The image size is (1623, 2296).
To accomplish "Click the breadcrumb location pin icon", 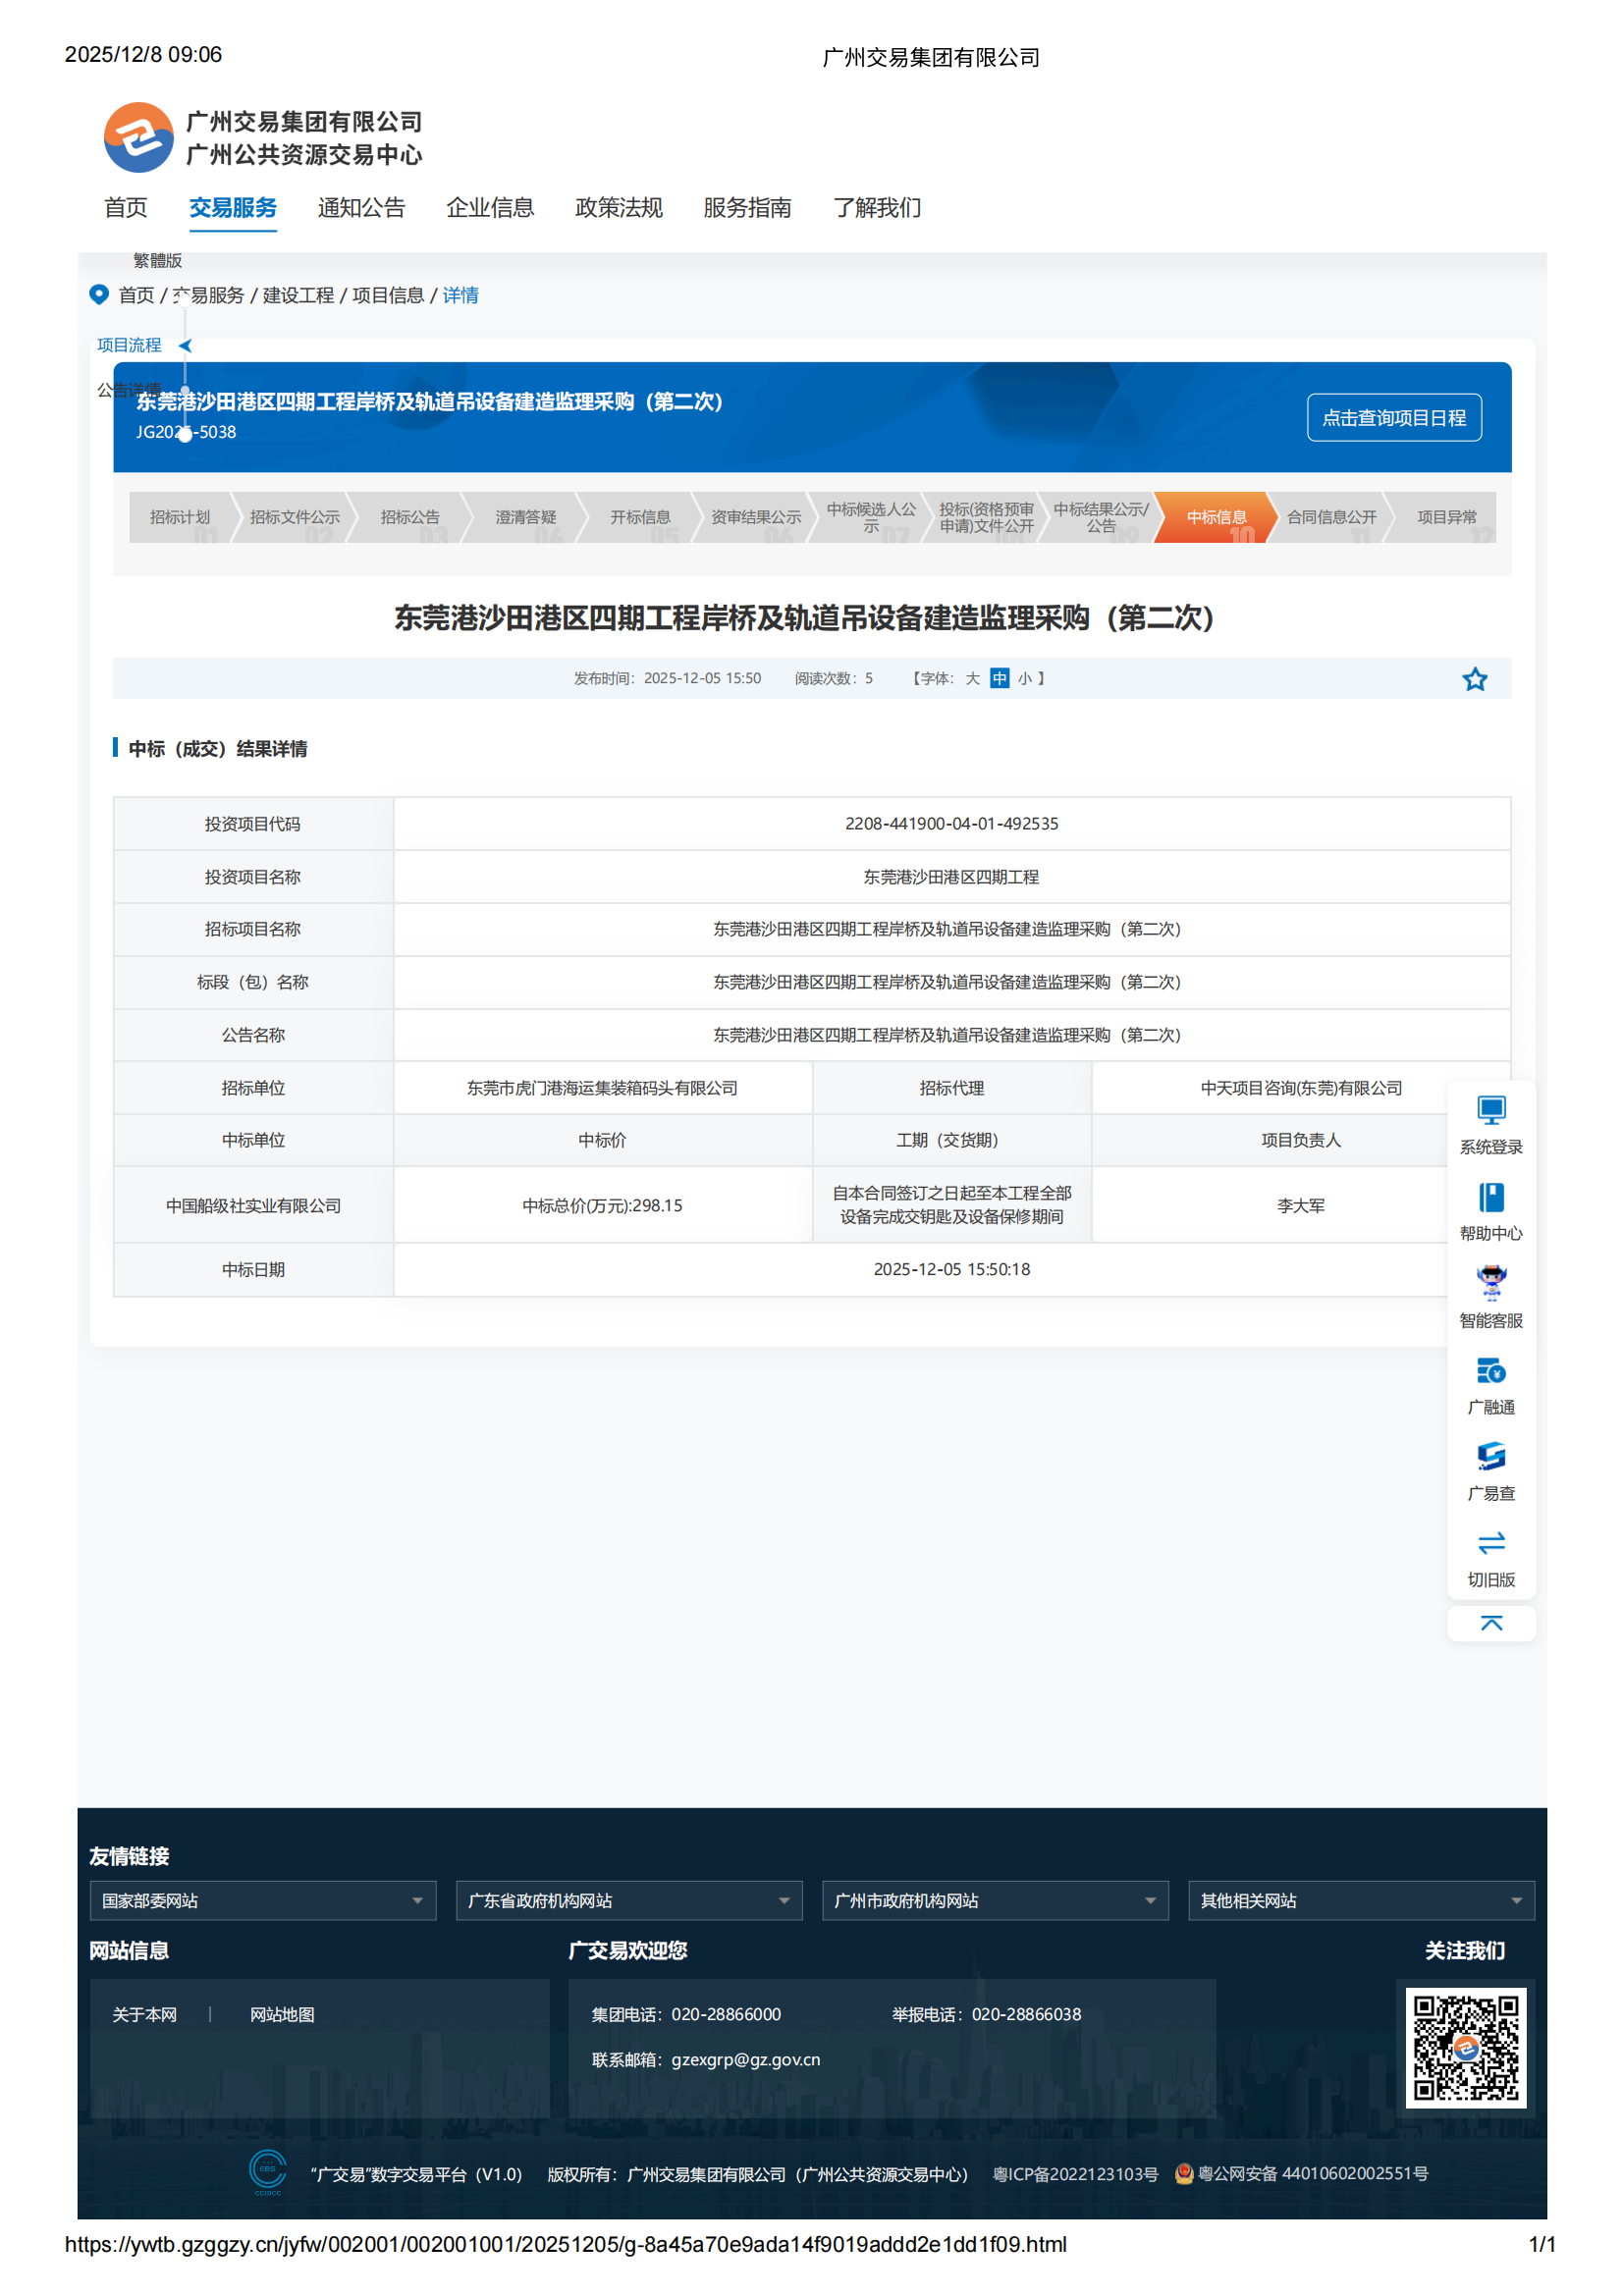I will pyautogui.click(x=97, y=295).
